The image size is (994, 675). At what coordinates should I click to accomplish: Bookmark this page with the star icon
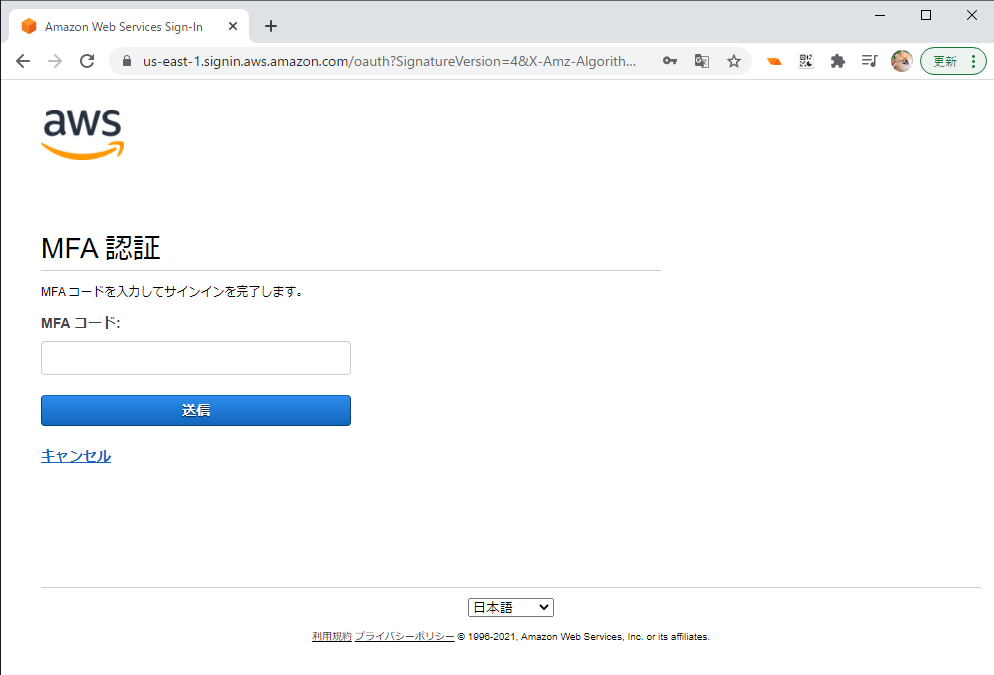[733, 61]
